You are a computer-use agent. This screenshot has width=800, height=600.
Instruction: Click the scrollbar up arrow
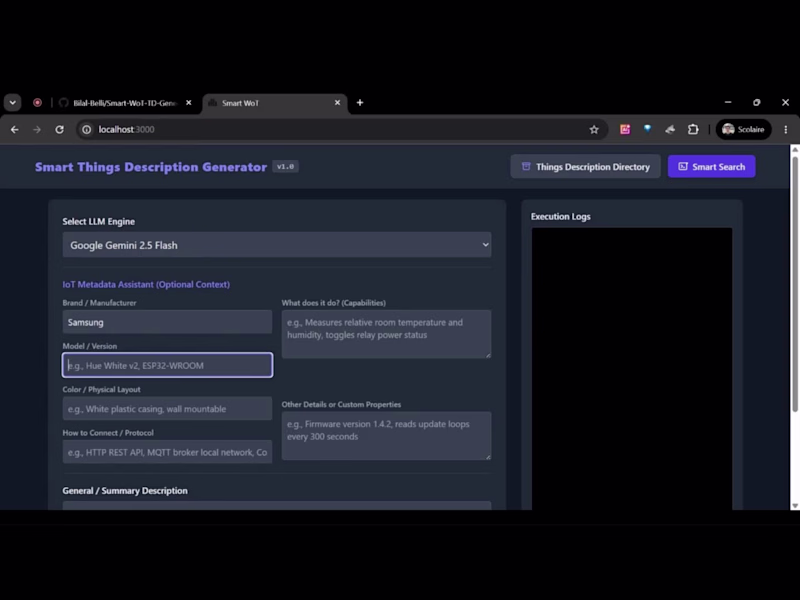click(x=795, y=149)
